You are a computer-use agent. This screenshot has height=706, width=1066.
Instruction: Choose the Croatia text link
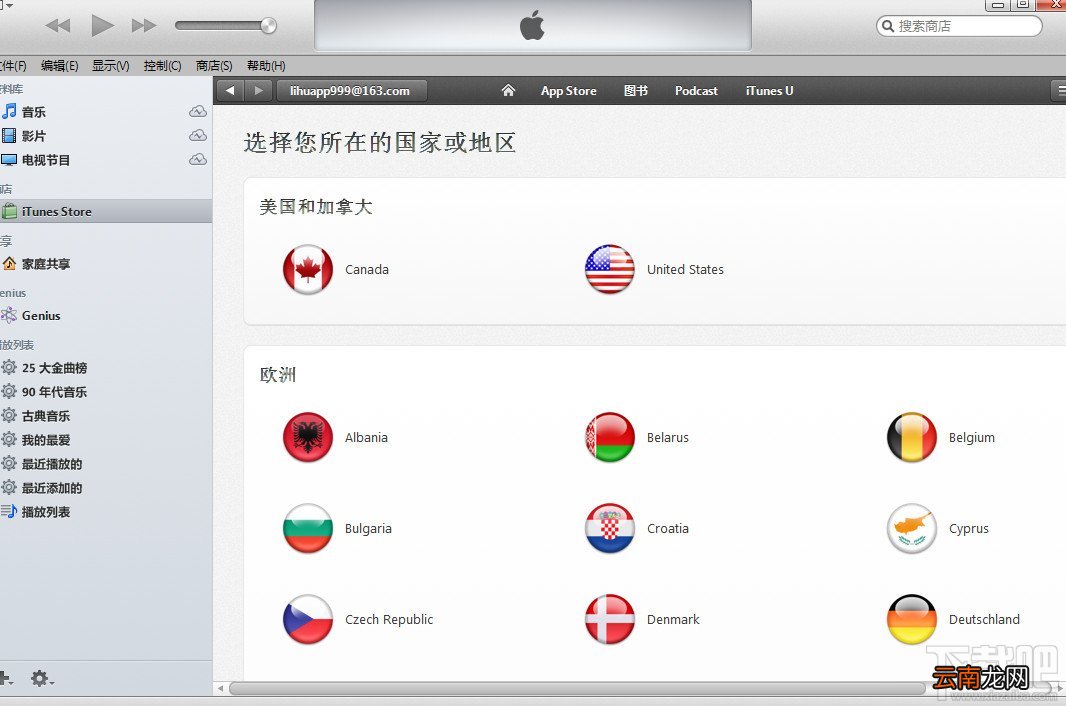tap(668, 528)
